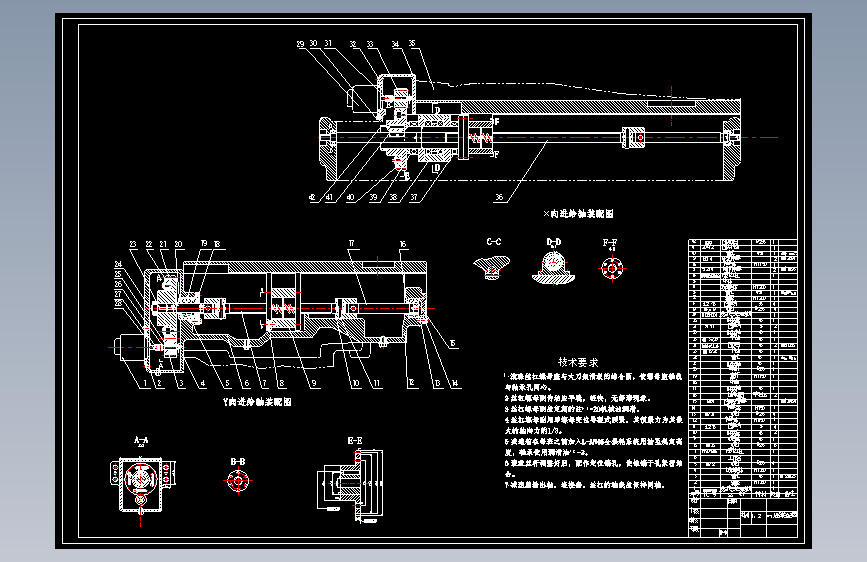Select the C-C section label
Screen dimensions: 867x562
pyautogui.click(x=494, y=242)
